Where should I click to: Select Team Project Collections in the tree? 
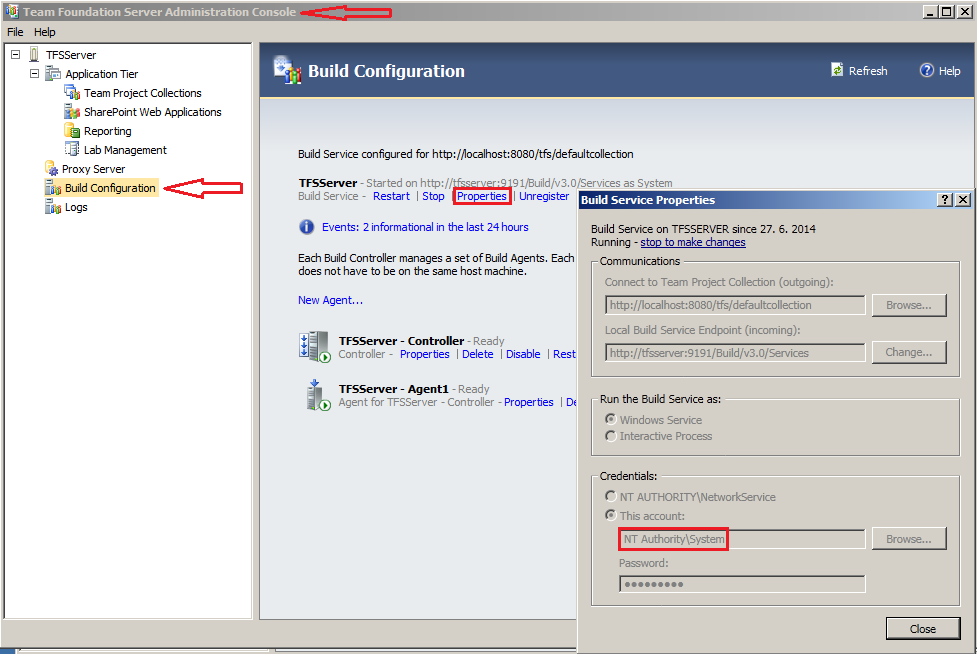point(143,93)
